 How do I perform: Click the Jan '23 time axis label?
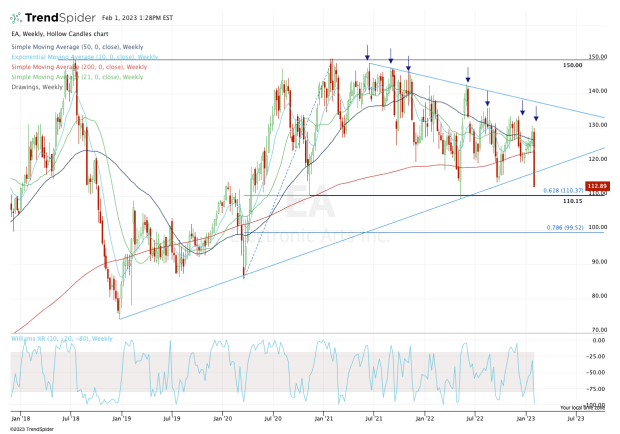[525, 419]
